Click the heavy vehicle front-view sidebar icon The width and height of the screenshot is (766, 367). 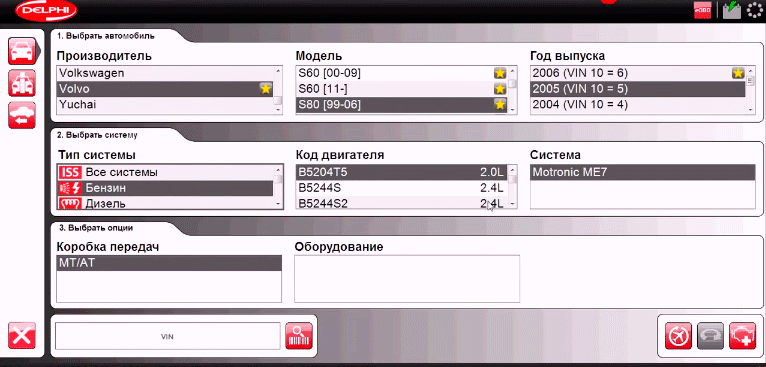point(22,83)
